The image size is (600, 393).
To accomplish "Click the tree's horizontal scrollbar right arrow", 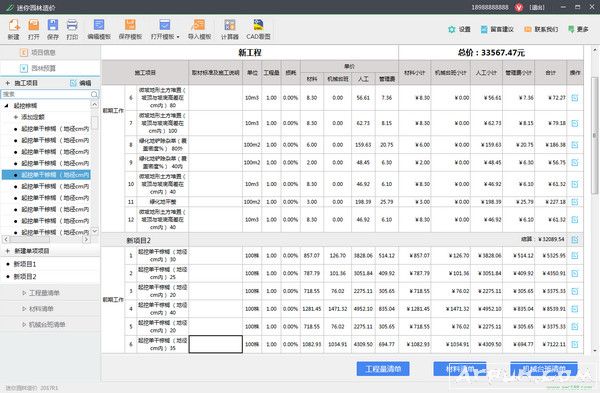I will point(86,239).
